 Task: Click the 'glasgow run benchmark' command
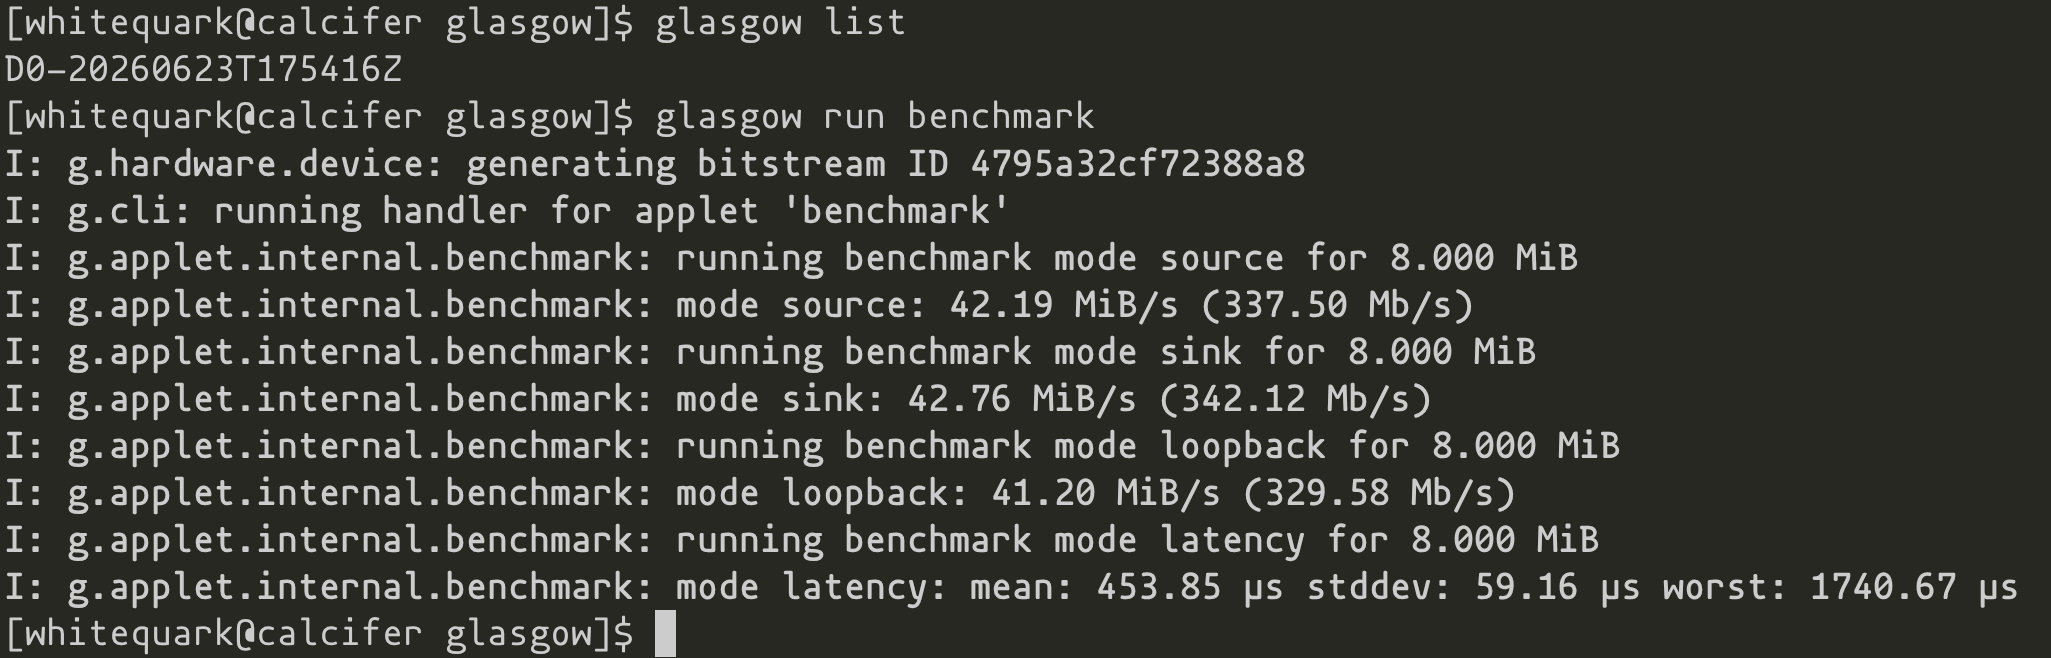pos(875,117)
